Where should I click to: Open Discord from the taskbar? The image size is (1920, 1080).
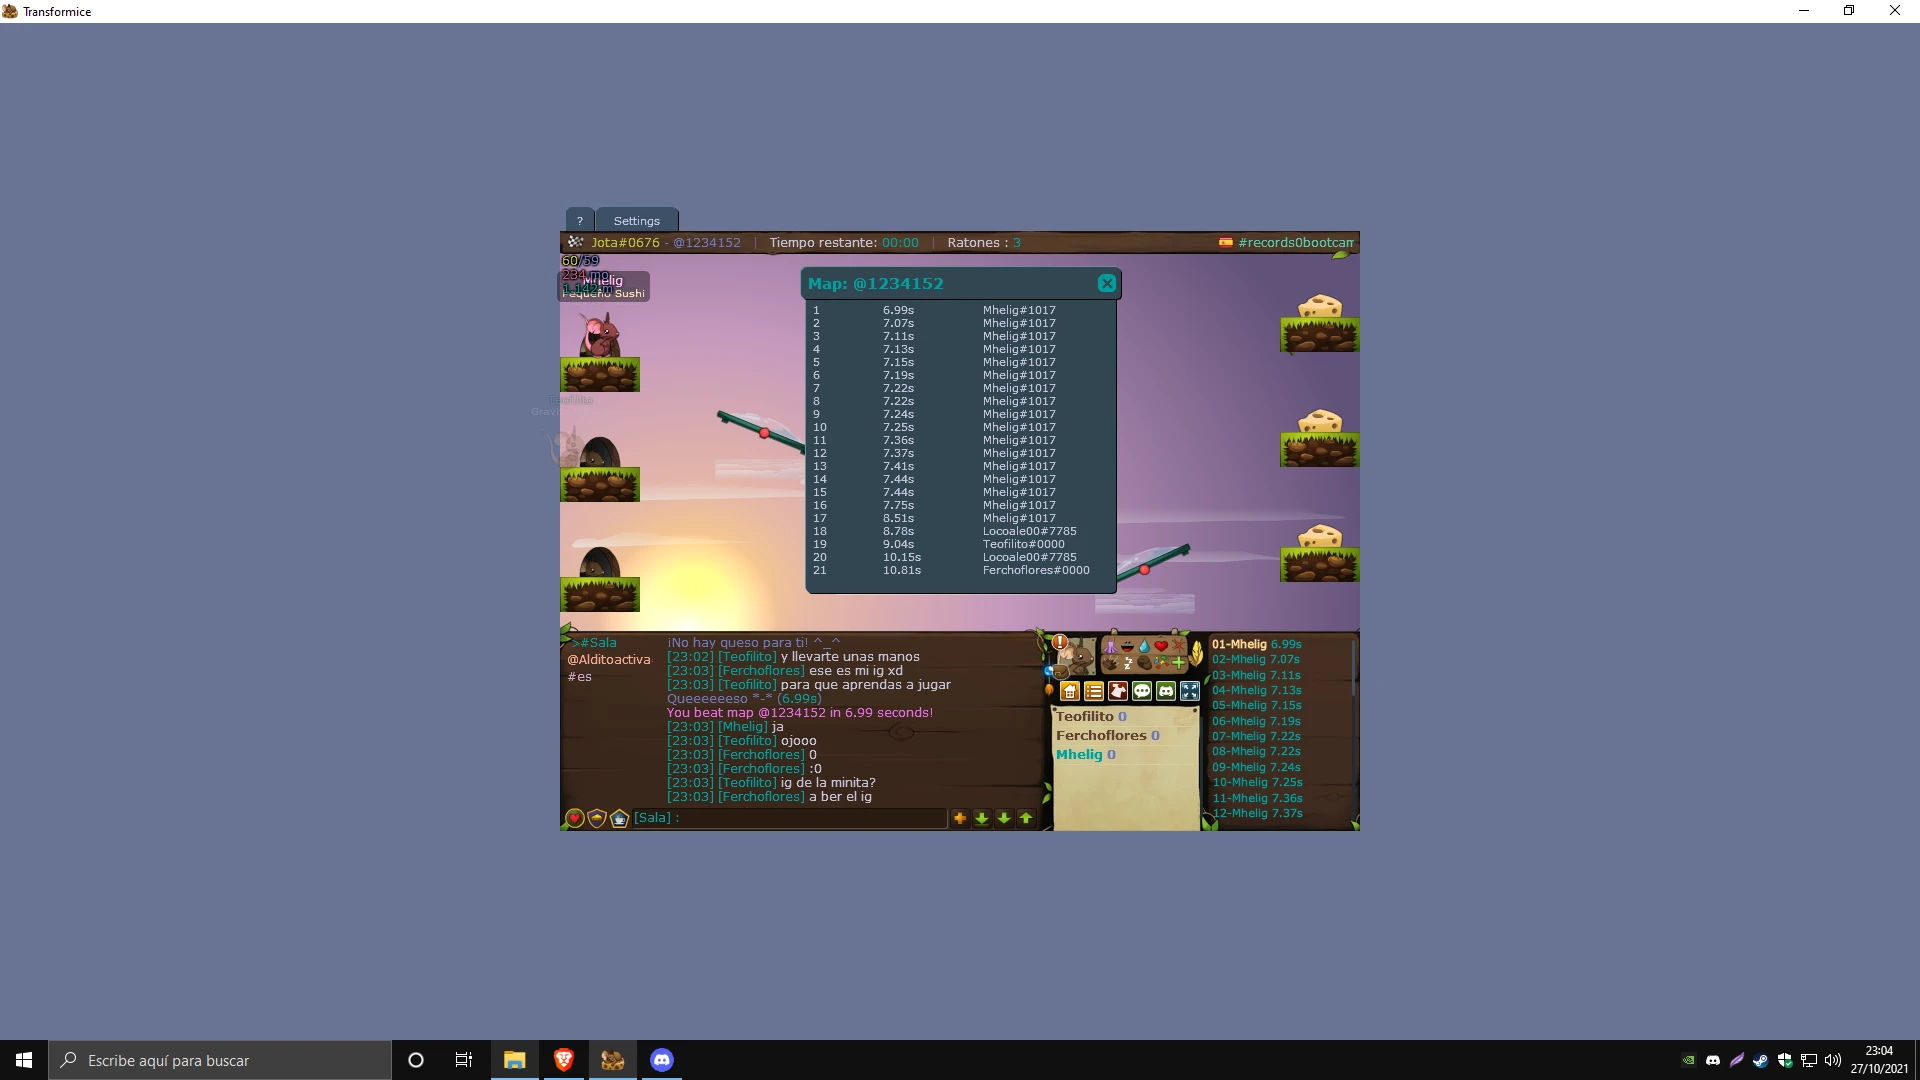pos(662,1060)
